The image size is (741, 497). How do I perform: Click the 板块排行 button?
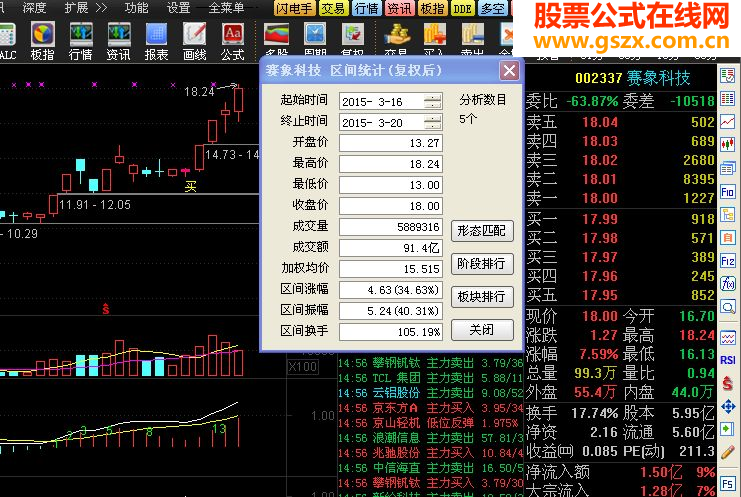482,297
